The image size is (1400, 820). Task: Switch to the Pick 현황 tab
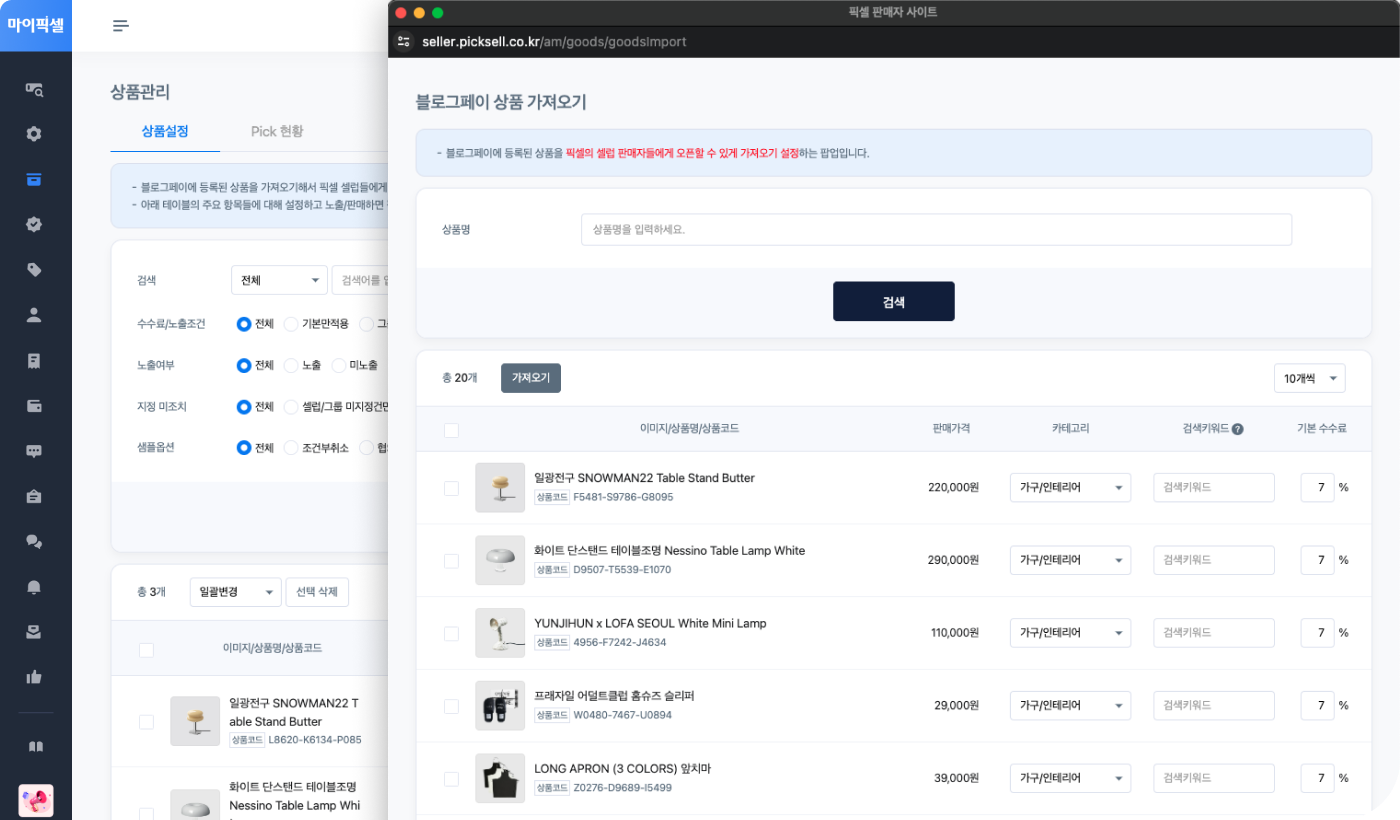[277, 131]
